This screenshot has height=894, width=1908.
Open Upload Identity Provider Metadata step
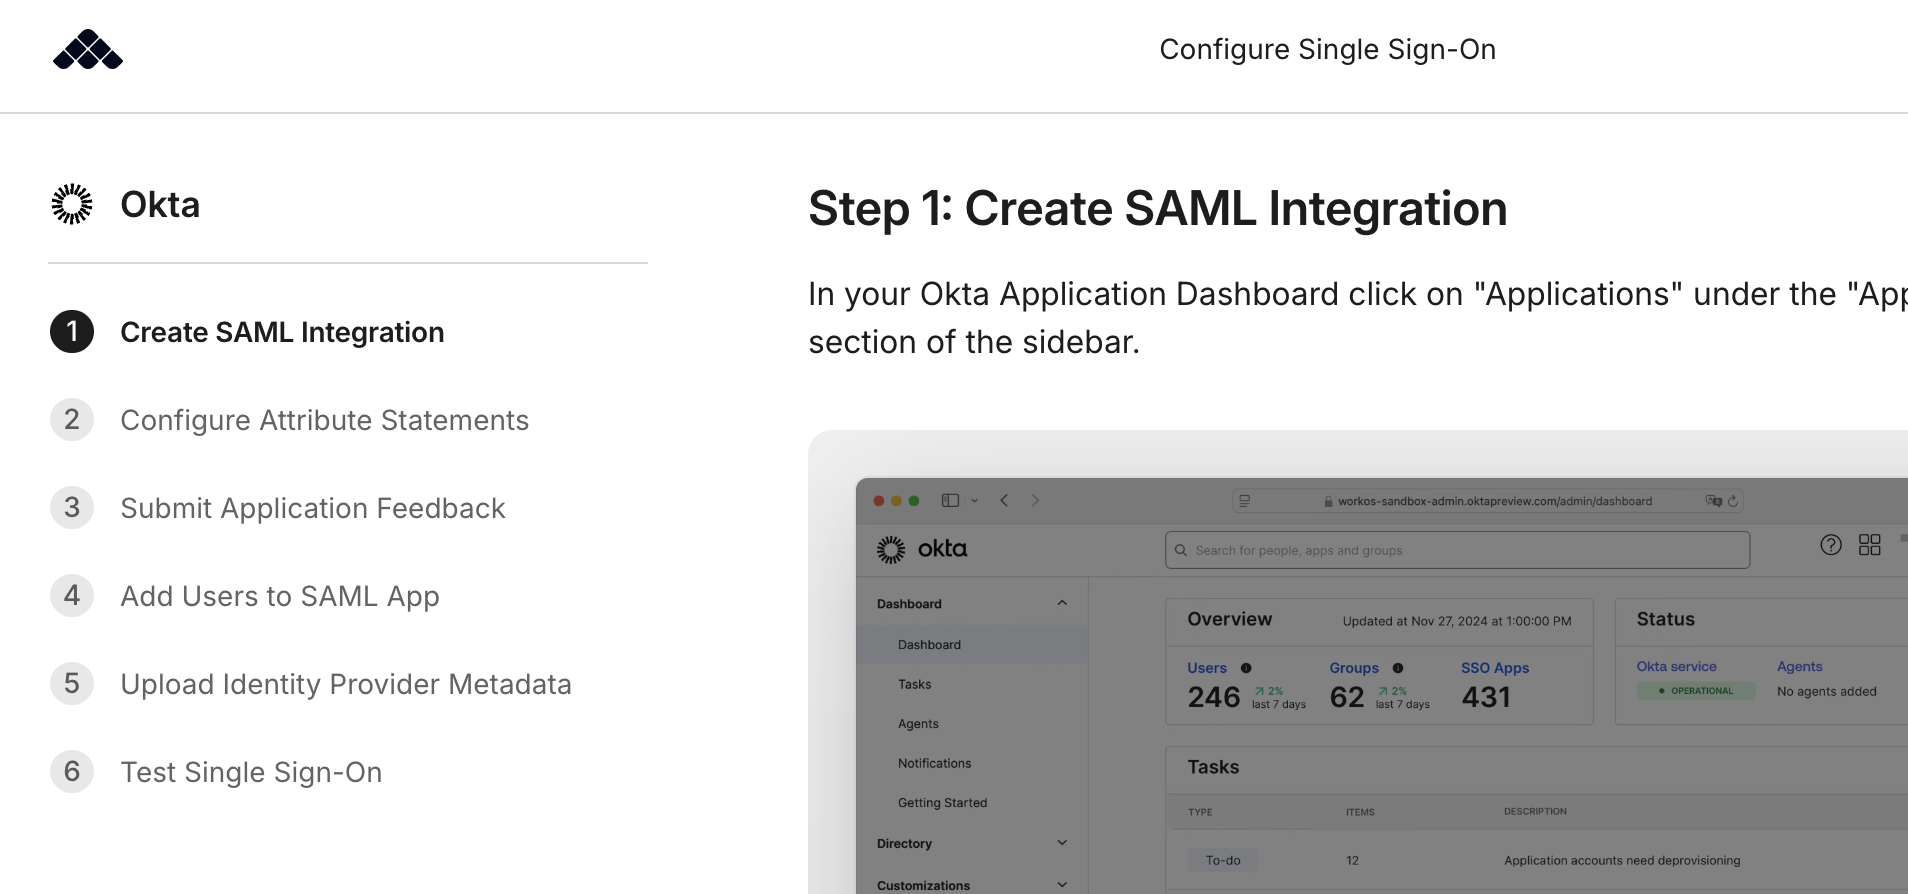(345, 684)
